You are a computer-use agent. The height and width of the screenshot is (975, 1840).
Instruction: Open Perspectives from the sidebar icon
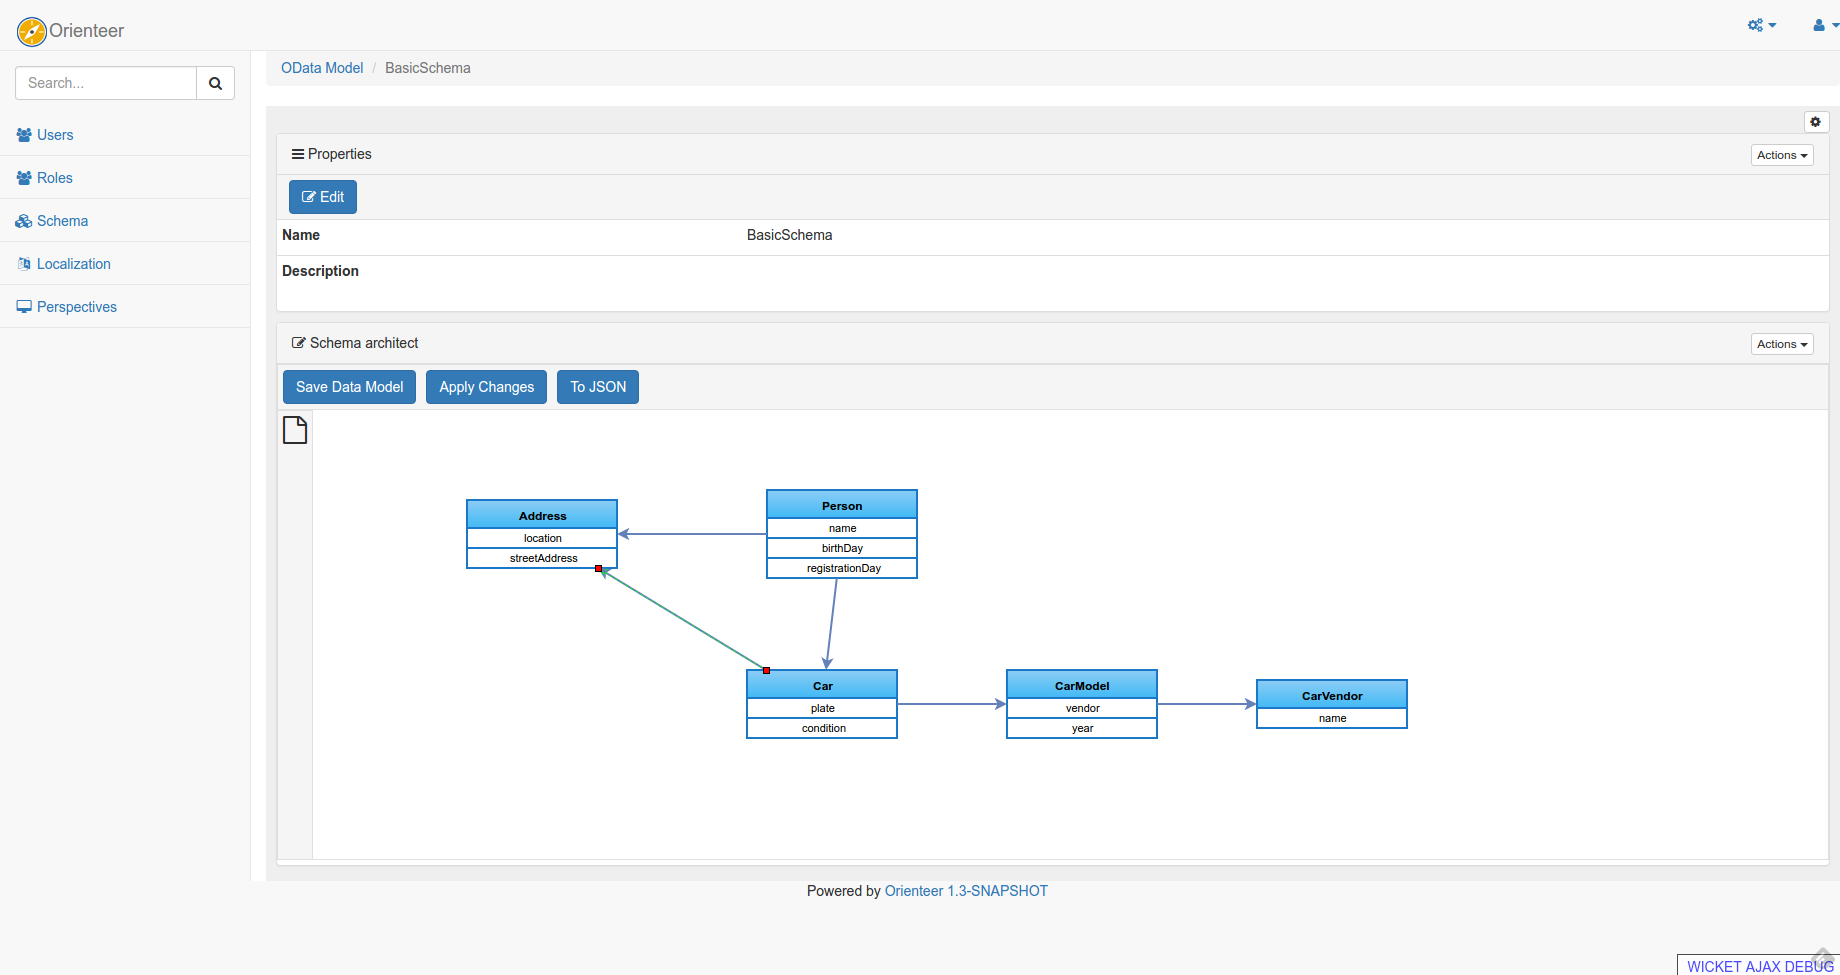[x=24, y=306]
